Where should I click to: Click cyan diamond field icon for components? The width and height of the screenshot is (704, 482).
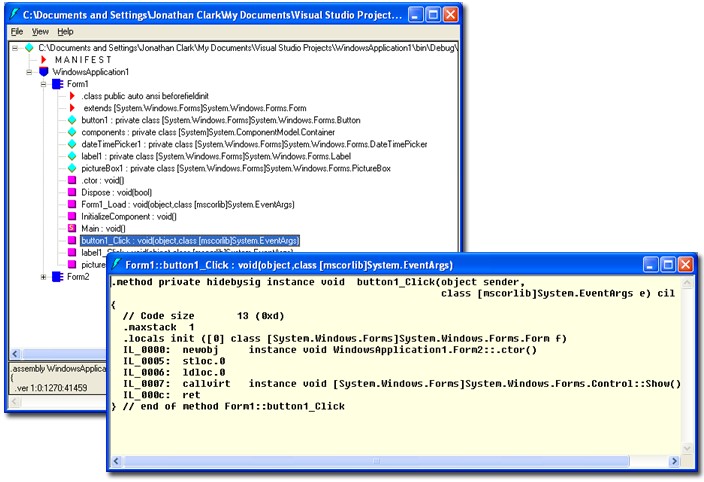pos(72,132)
